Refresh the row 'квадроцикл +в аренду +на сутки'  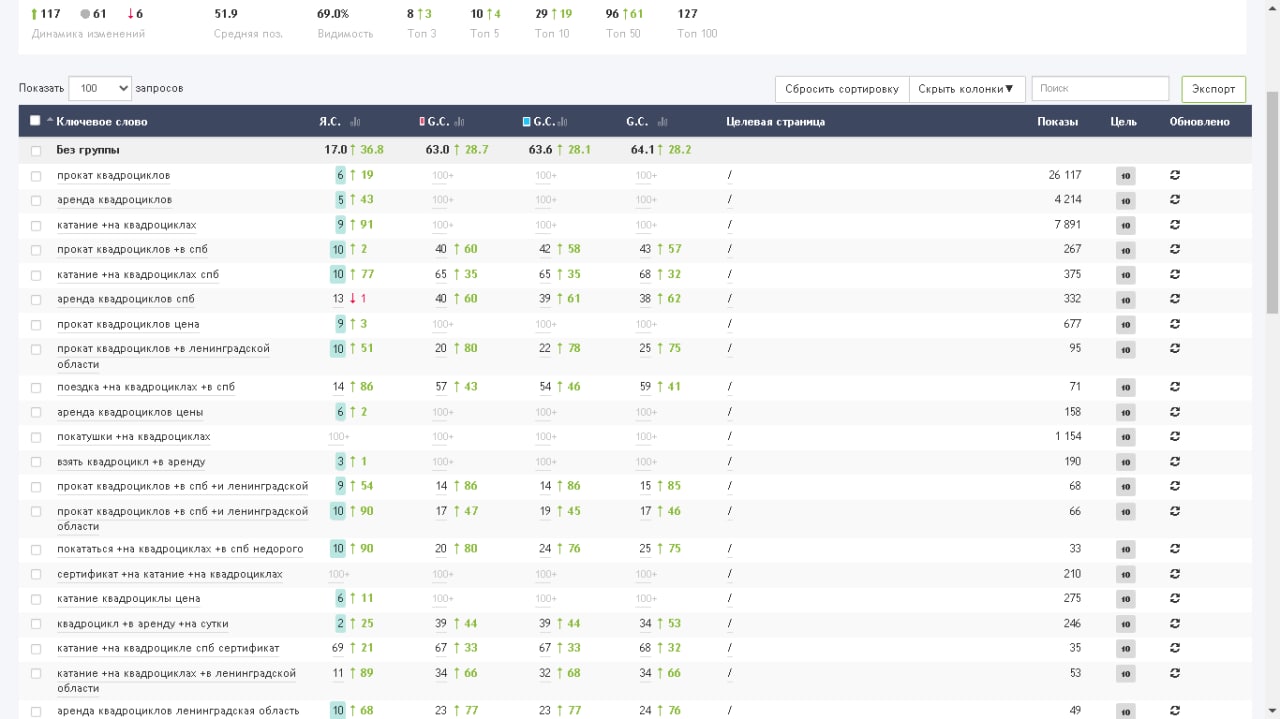[1175, 624]
